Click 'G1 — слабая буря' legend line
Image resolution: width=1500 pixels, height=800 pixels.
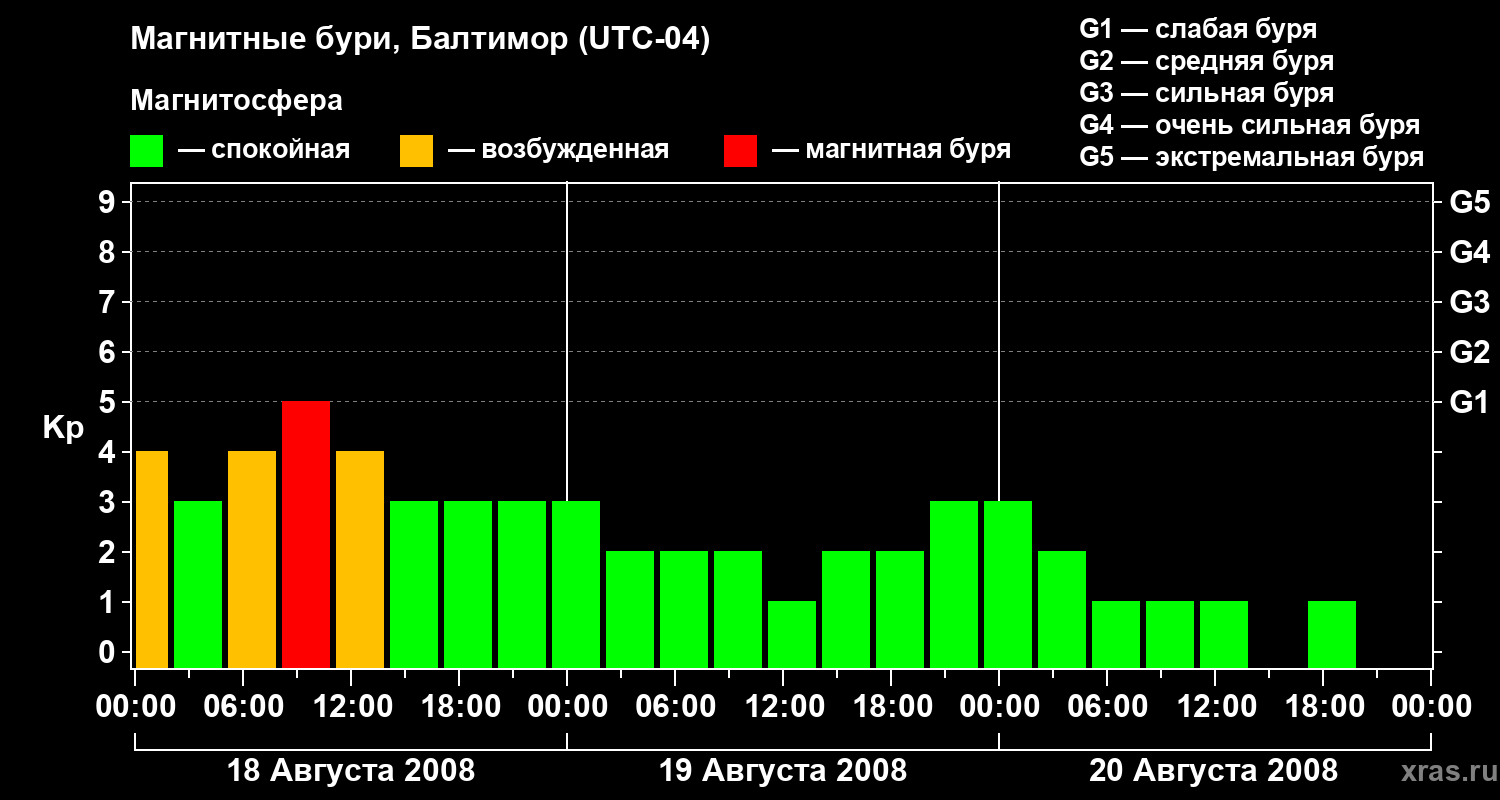[x=1198, y=29]
